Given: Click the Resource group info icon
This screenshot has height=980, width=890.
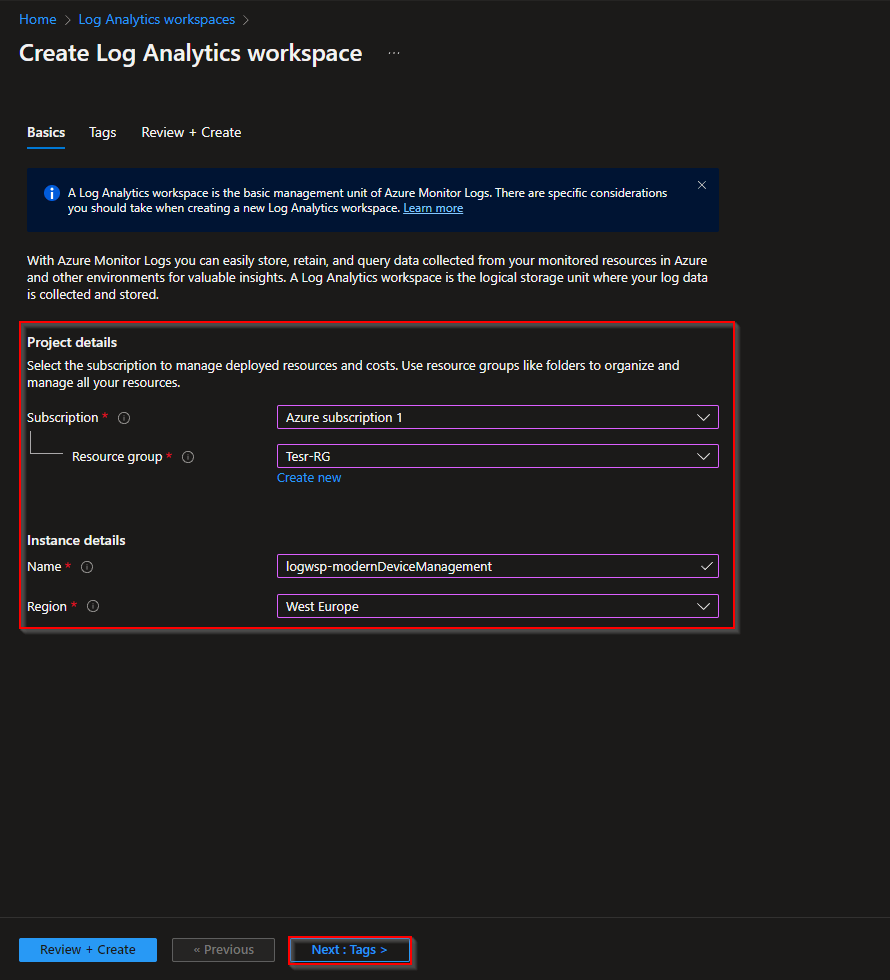Looking at the screenshot, I should [188, 457].
